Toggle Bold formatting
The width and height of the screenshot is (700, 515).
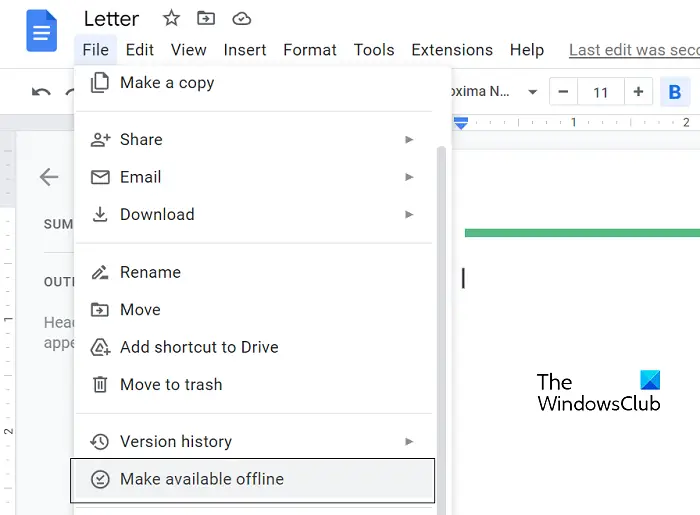(x=675, y=92)
